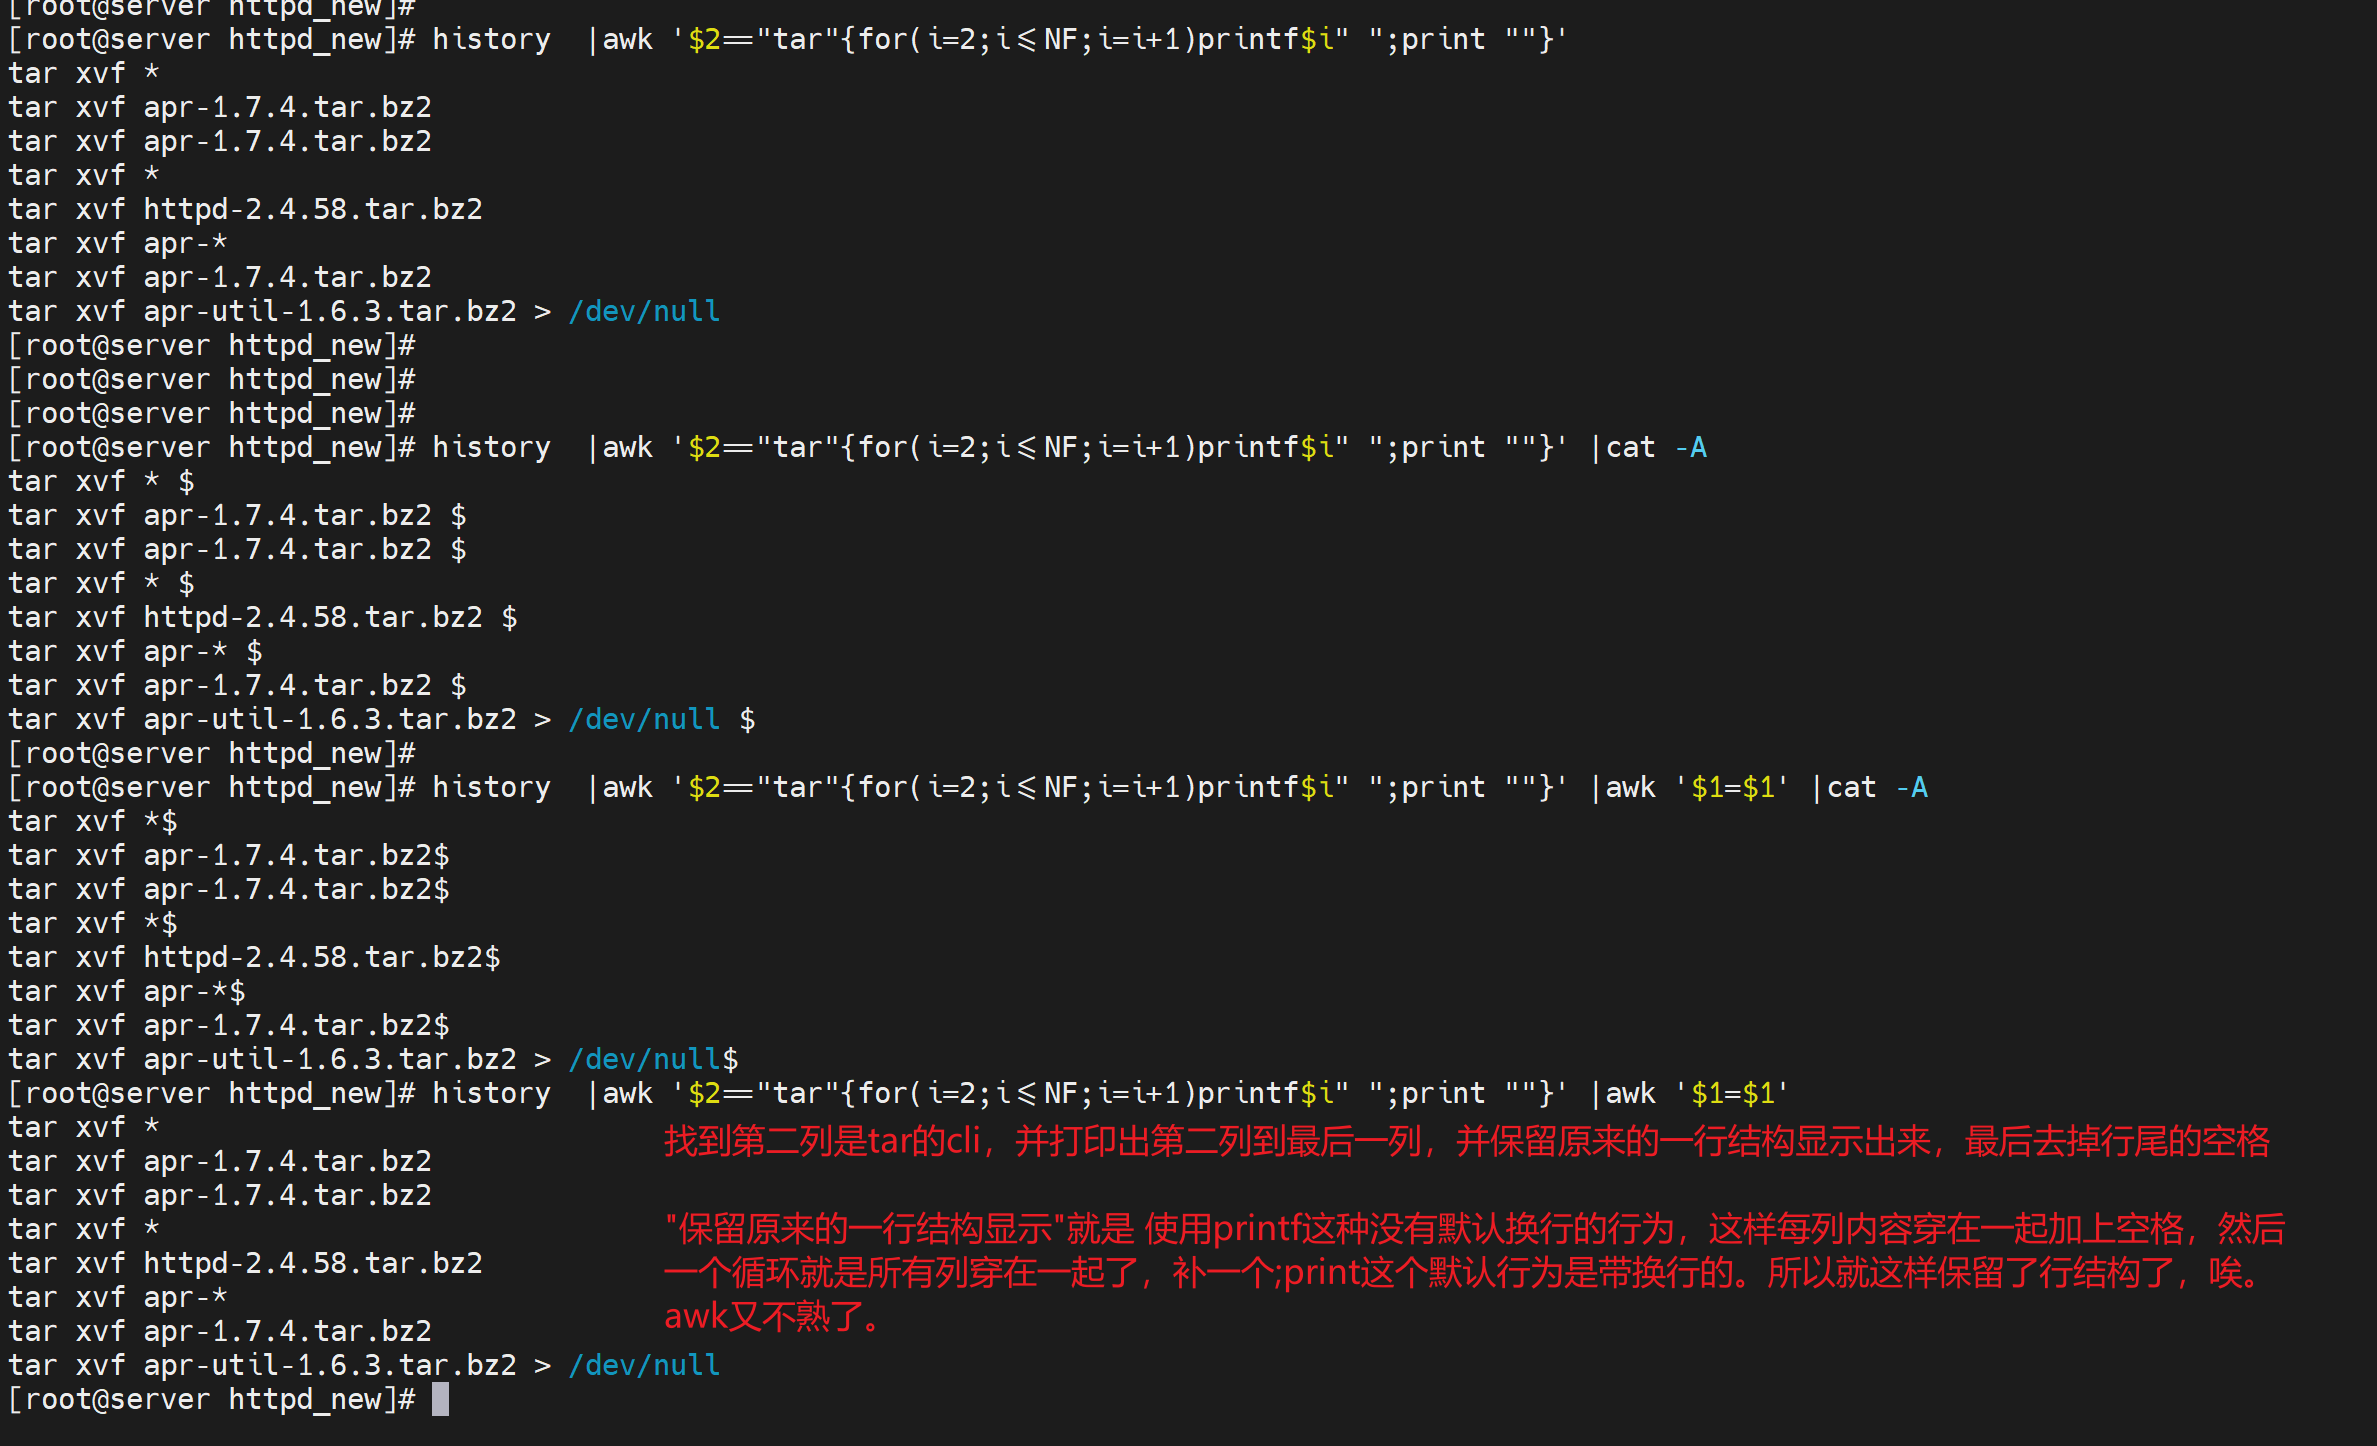Click '/dev/null$' output with no space before dollar
2377x1446 pixels.
653,1059
